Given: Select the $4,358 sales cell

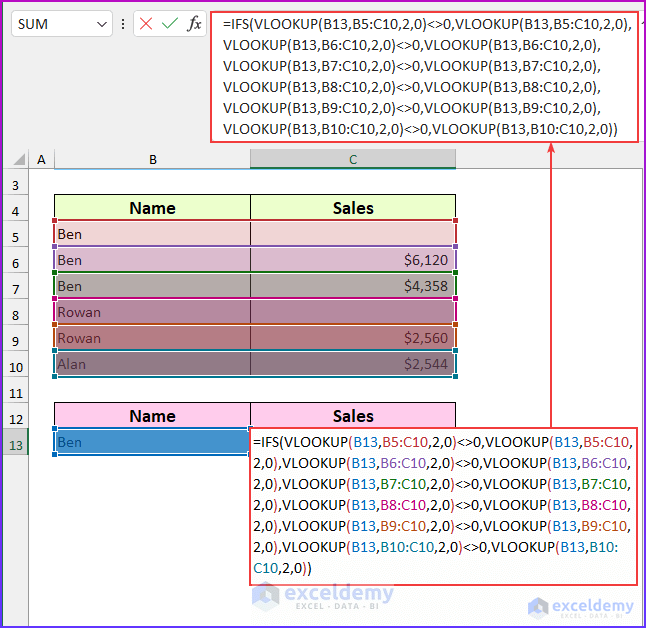Looking at the screenshot, I should (x=353, y=286).
